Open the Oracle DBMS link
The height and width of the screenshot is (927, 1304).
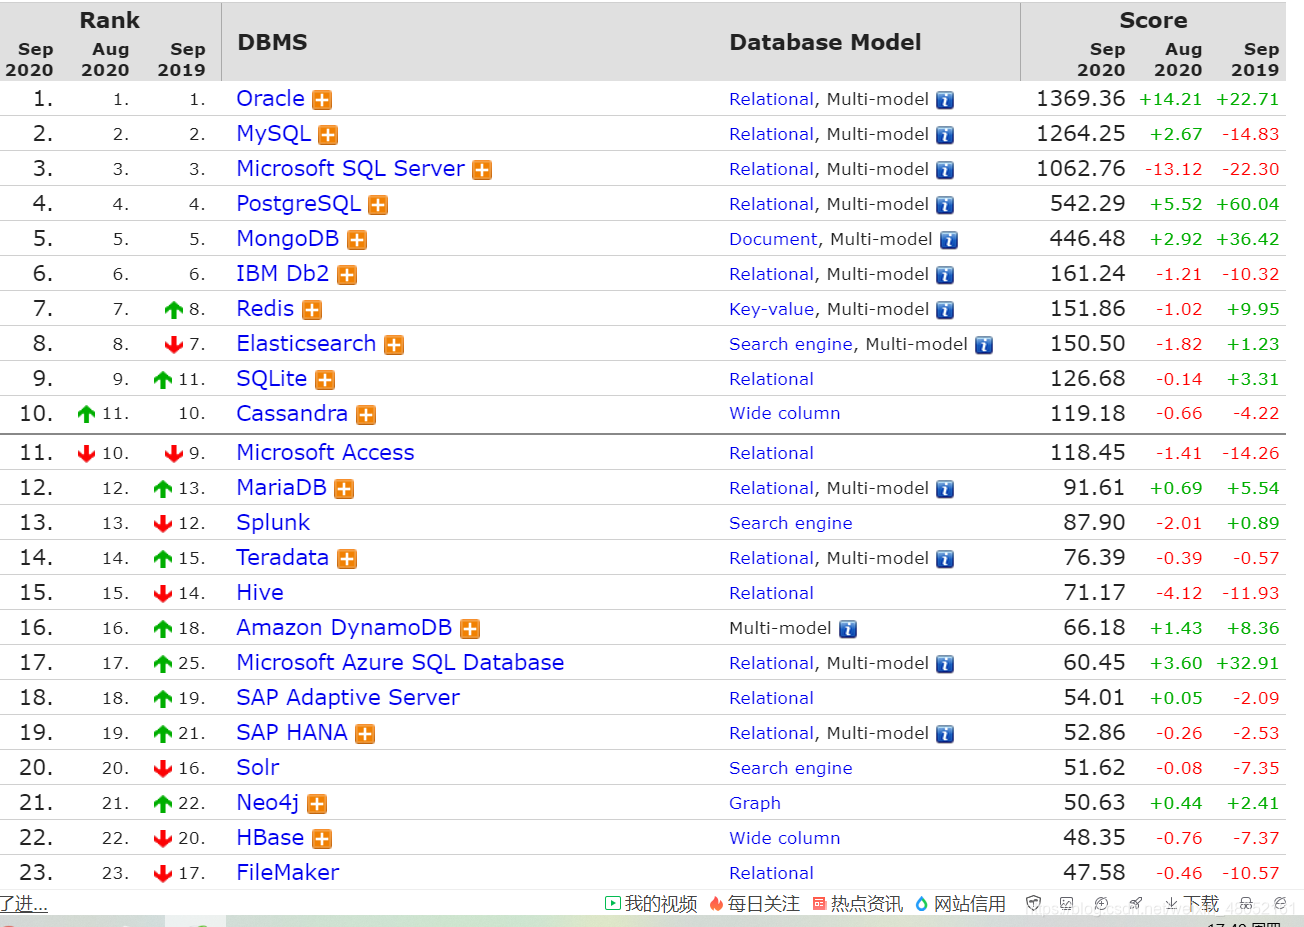pyautogui.click(x=270, y=99)
